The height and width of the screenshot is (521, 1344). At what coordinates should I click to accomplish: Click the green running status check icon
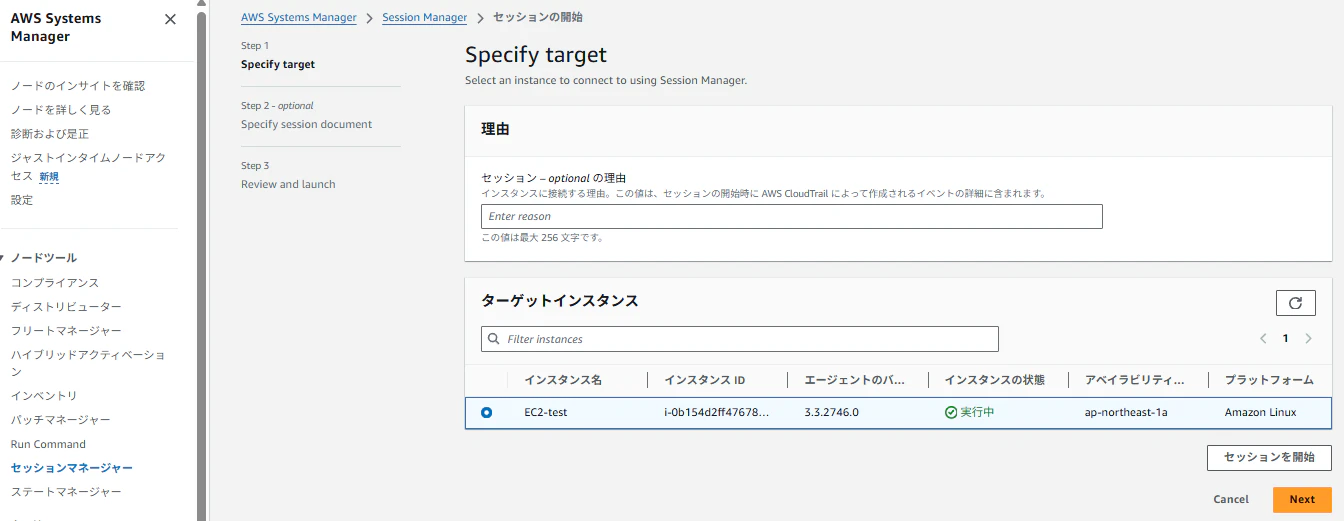pyautogui.click(x=951, y=412)
